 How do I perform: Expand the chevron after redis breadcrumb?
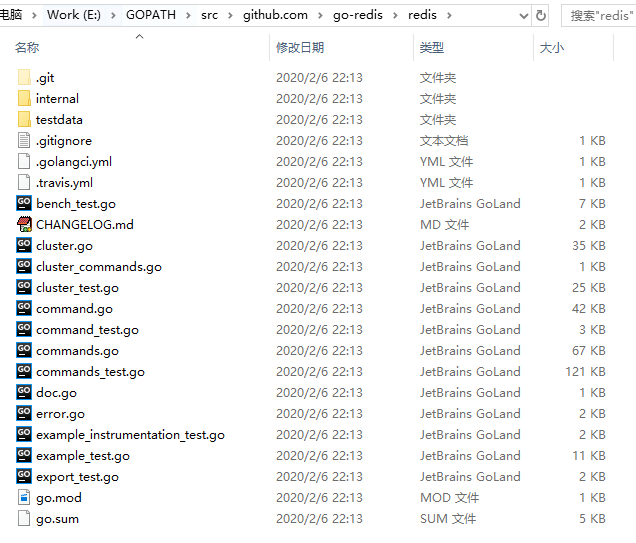[x=449, y=16]
